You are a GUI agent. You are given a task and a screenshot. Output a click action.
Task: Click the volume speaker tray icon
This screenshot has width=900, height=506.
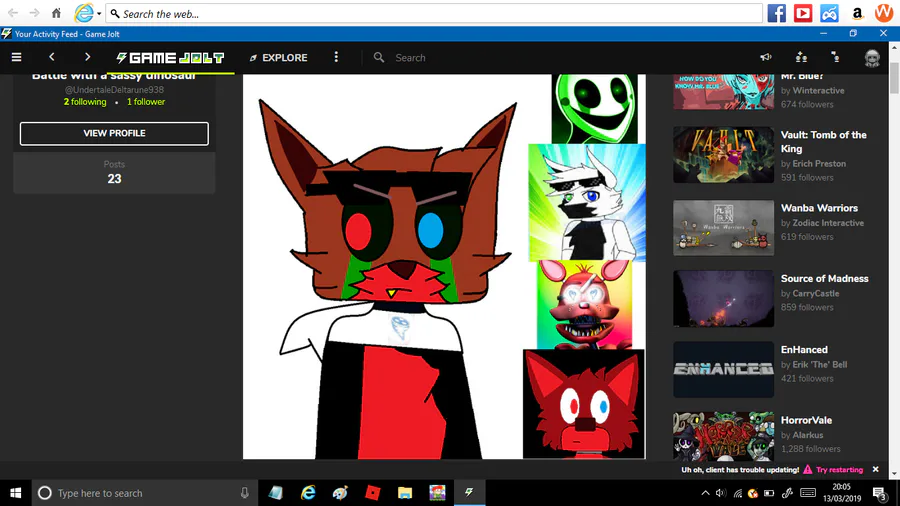(x=721, y=493)
